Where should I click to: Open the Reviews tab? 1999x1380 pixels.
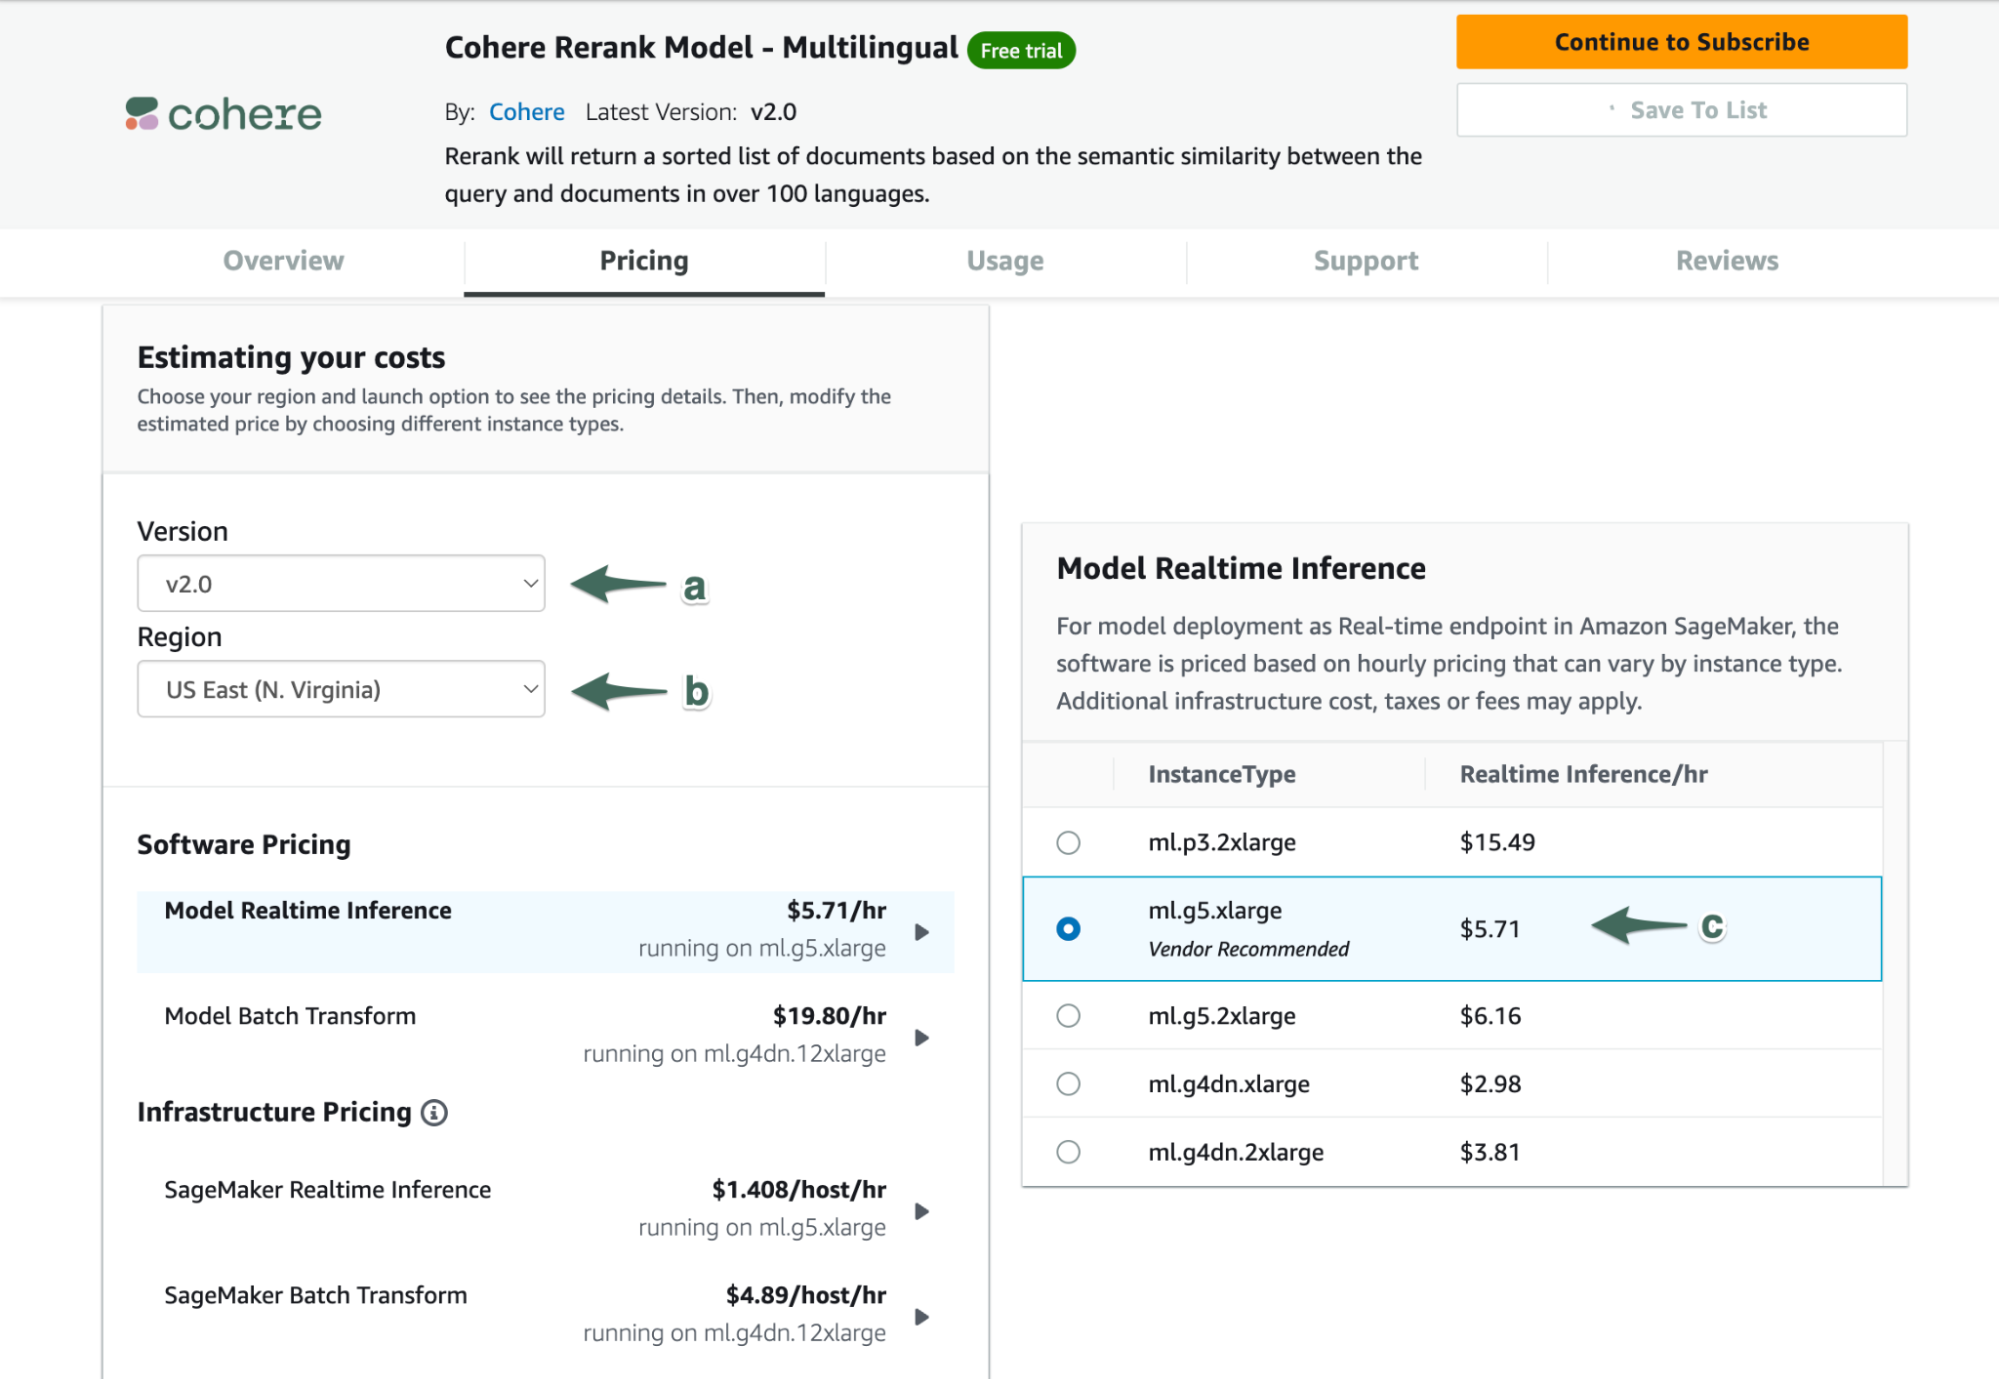coord(1727,261)
